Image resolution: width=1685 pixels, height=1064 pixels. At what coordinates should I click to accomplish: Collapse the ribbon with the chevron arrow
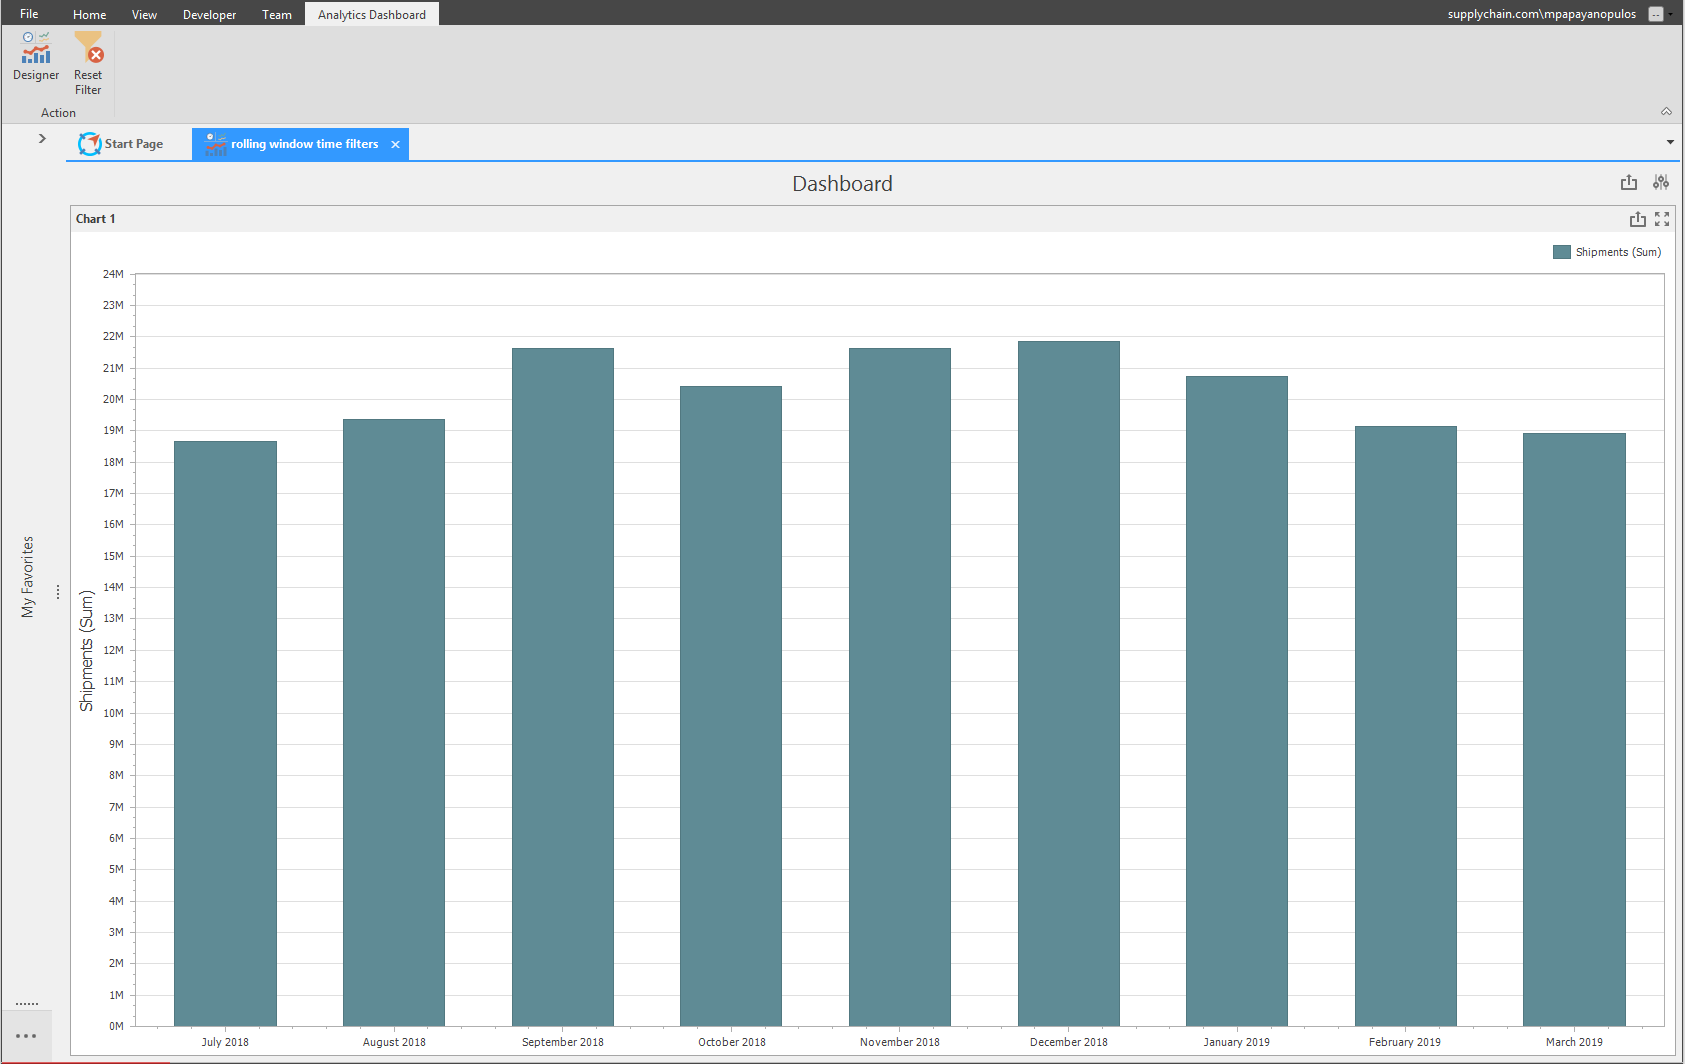1666,111
